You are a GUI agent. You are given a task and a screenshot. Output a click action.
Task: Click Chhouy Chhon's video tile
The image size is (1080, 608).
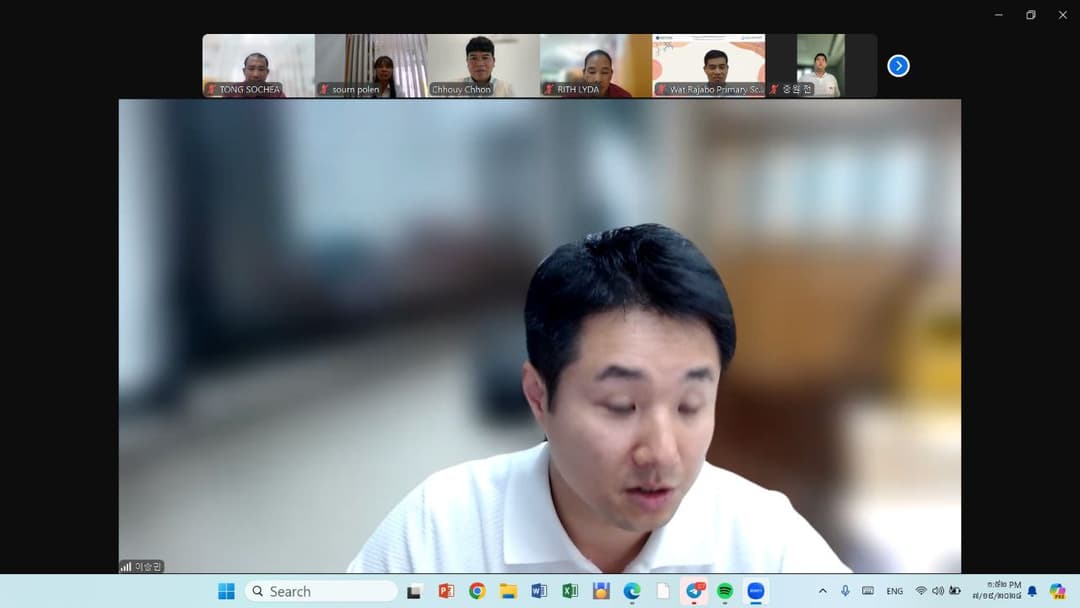coord(483,66)
